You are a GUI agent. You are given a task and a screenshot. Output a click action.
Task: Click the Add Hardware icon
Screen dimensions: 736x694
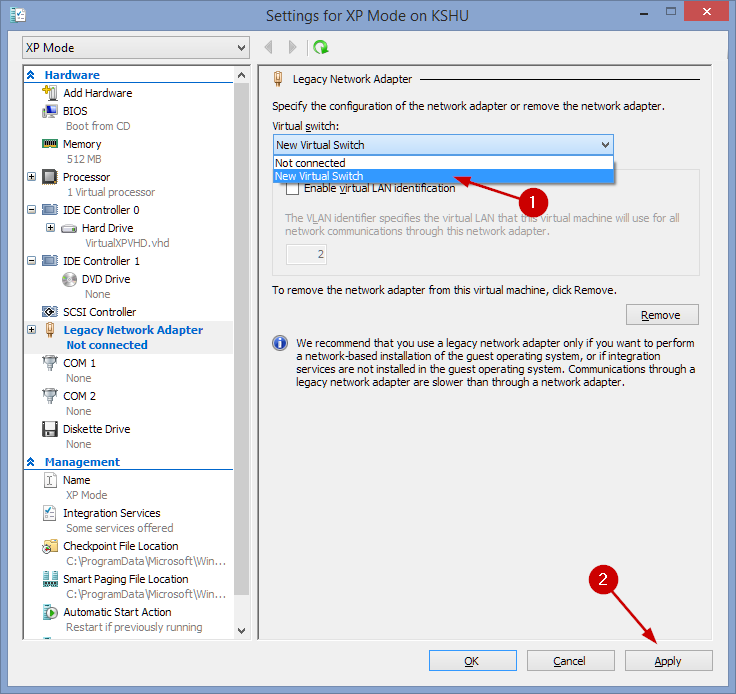50,92
